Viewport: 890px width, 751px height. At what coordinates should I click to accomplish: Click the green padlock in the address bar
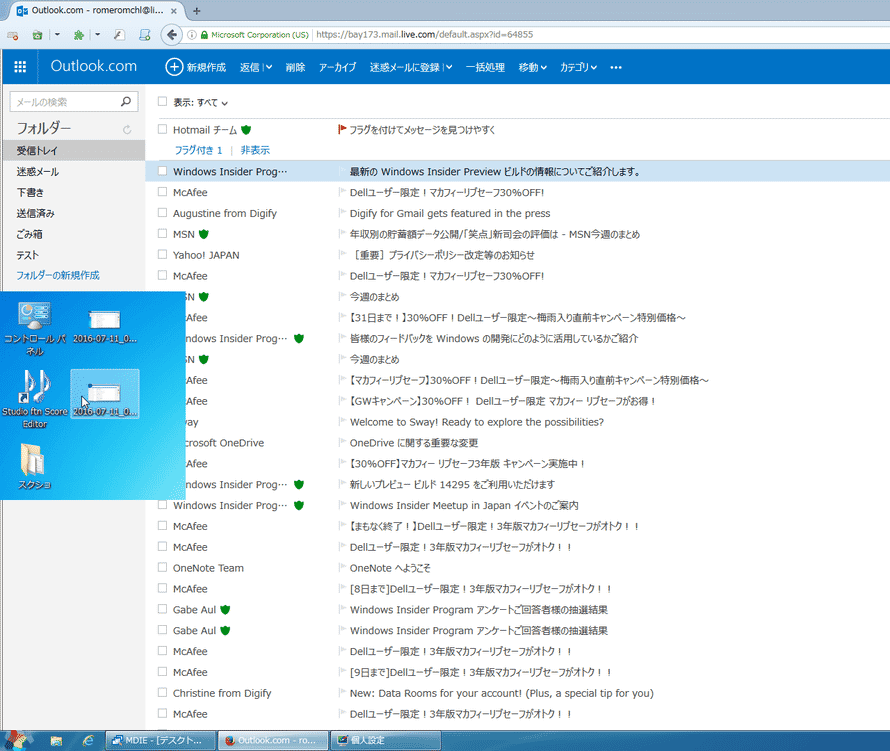click(204, 35)
